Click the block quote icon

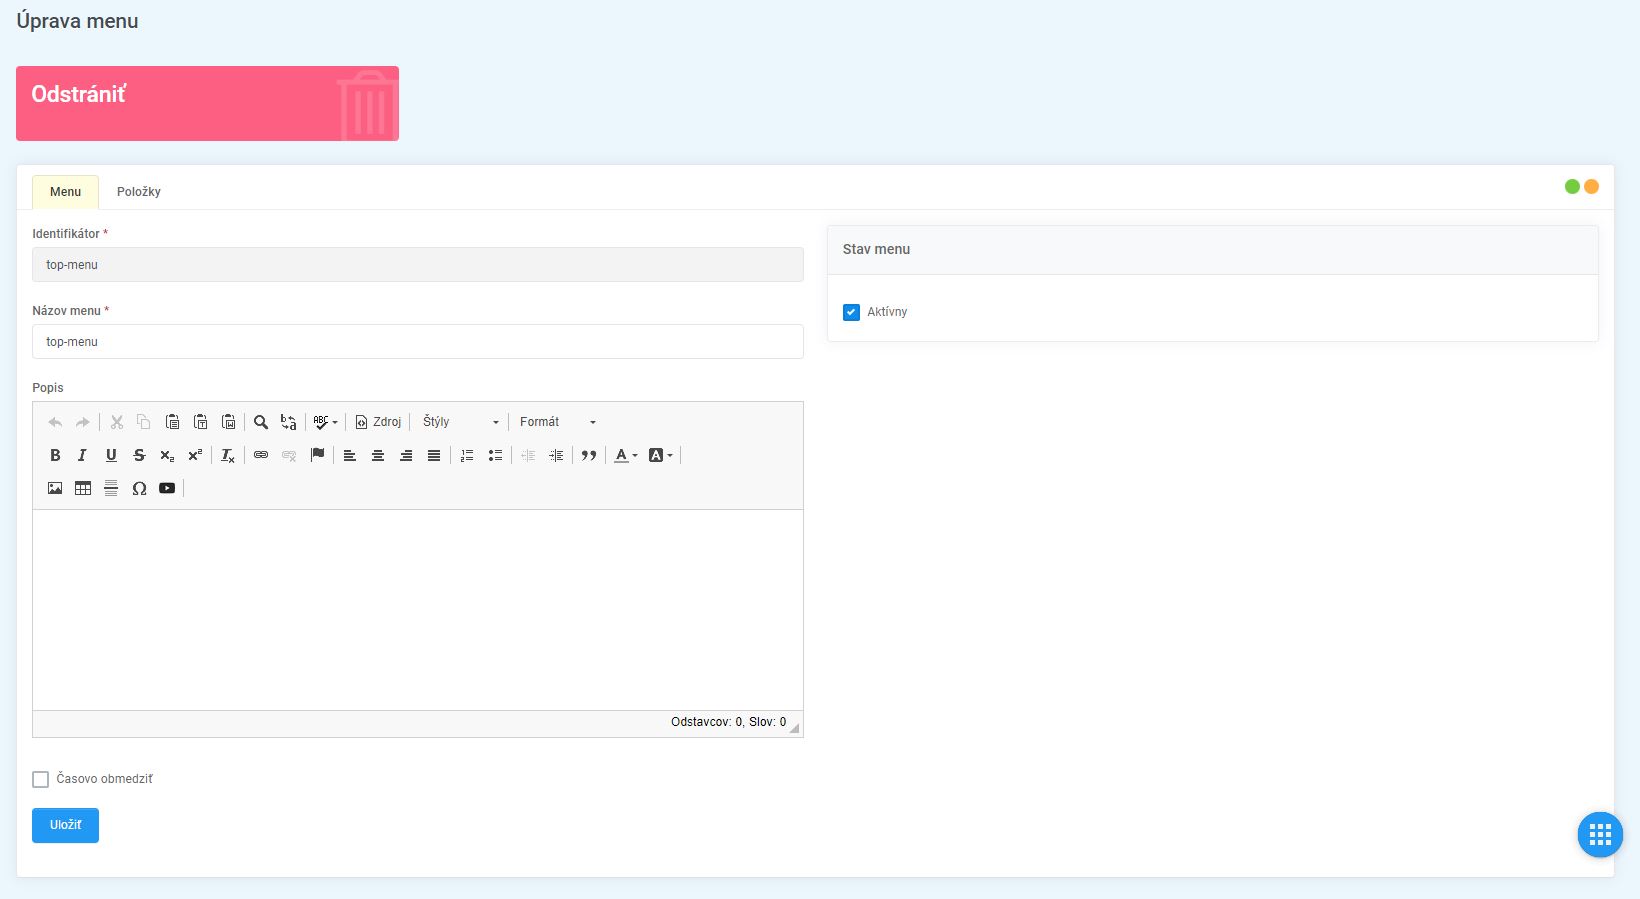click(589, 455)
